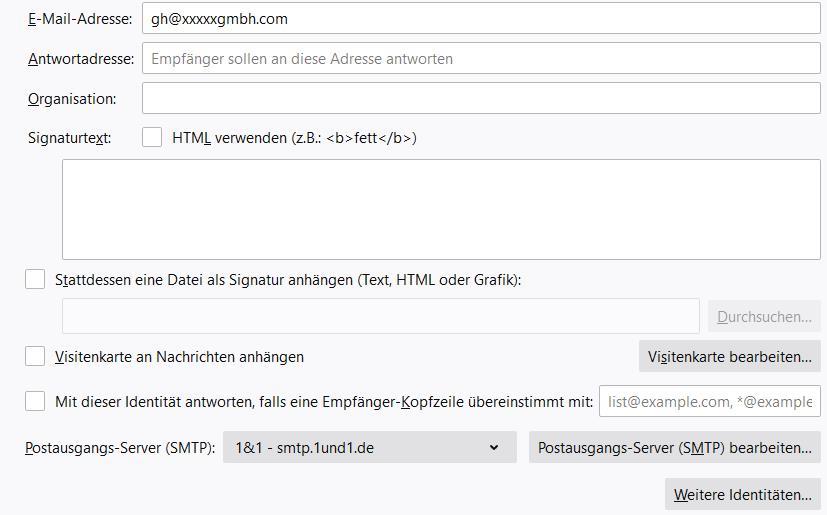Open Visitenkarte bearbeiten... dialog

(729, 356)
